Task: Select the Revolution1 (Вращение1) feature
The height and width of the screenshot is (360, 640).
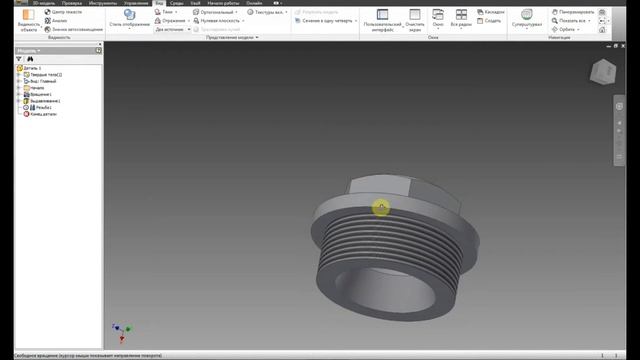Action: (x=38, y=94)
